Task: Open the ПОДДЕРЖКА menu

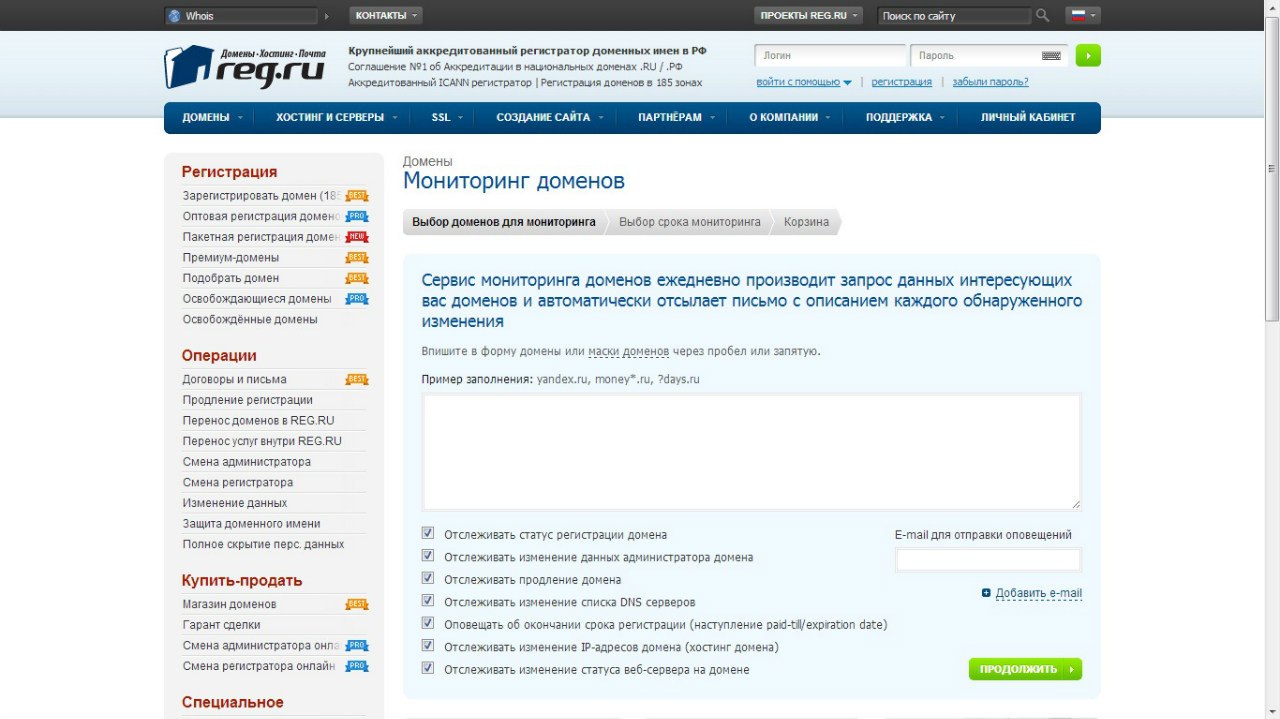Action: (905, 117)
